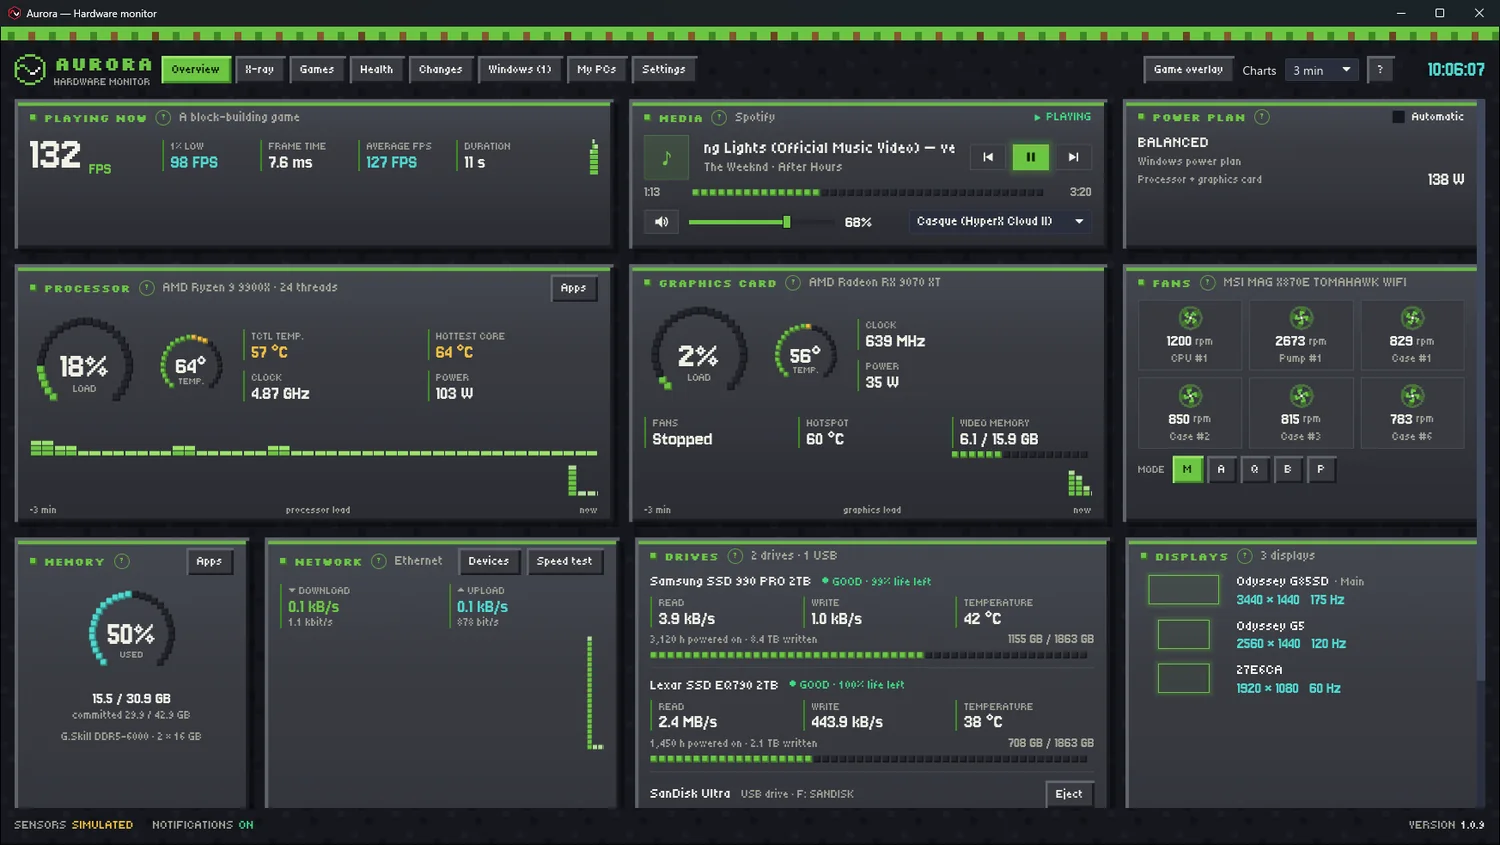The height and width of the screenshot is (845, 1500).
Task: Open the help icon beside Media
Action: pos(719,118)
